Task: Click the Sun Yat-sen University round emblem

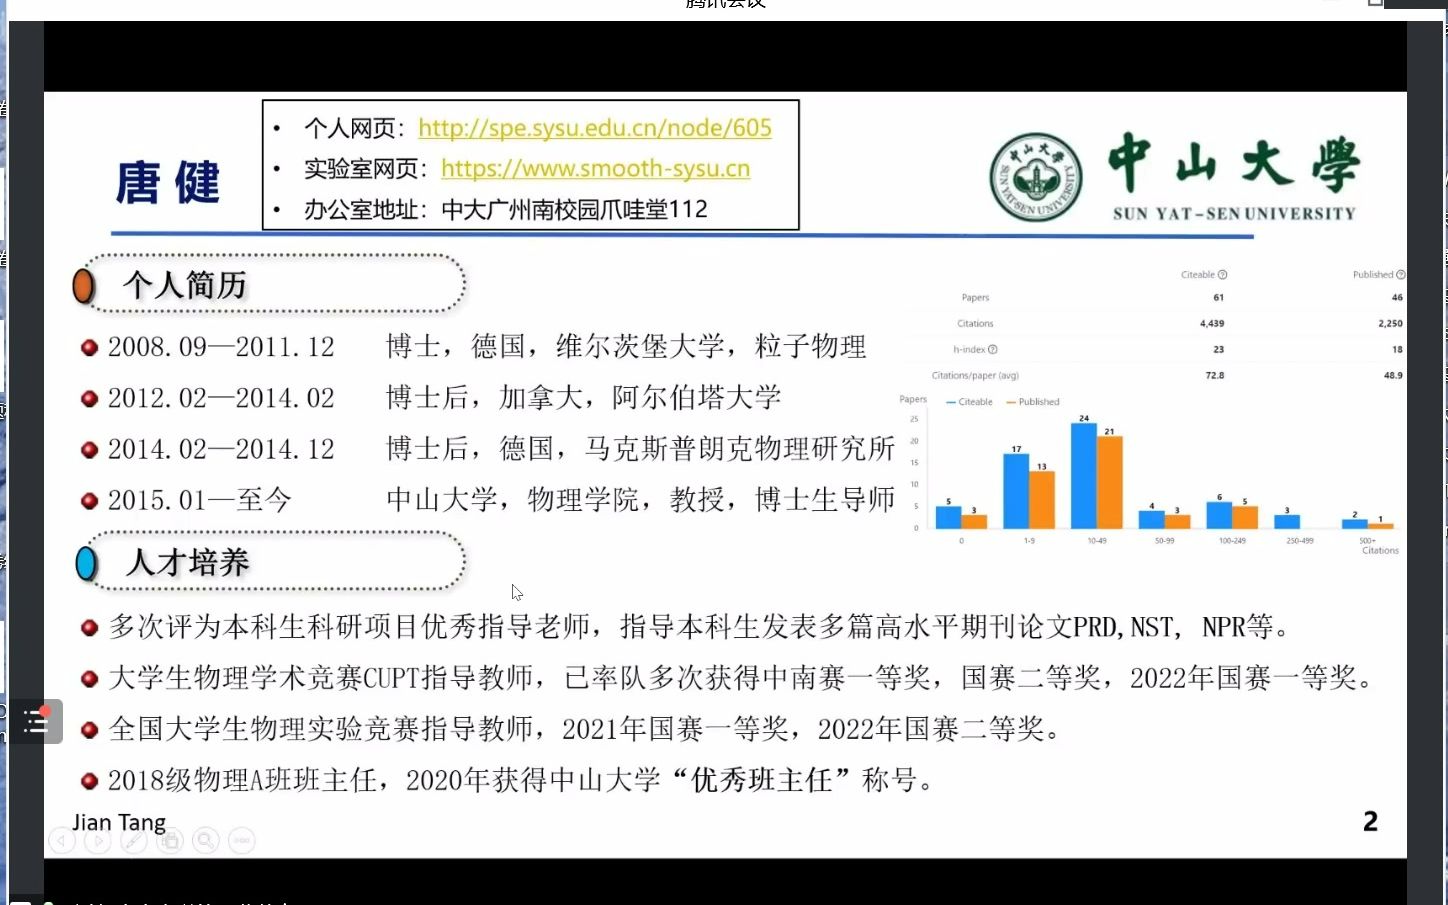Action: (1036, 178)
